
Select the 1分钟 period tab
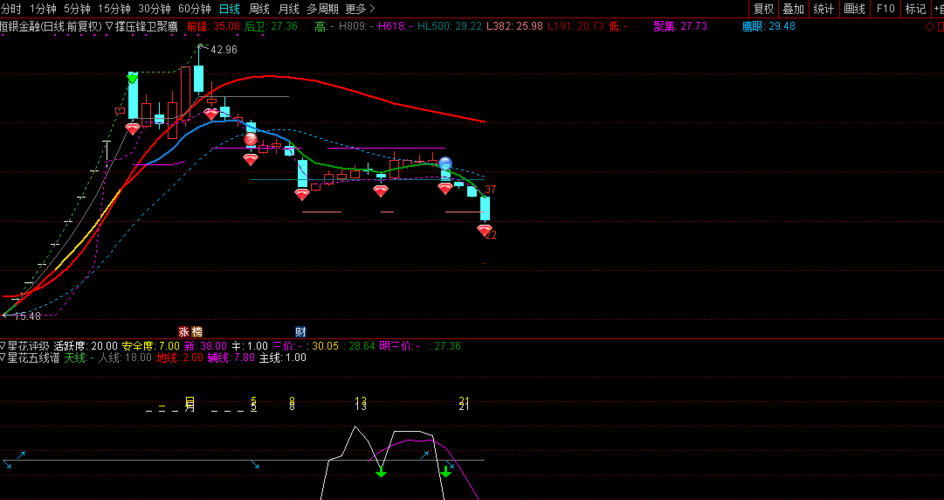(x=42, y=9)
